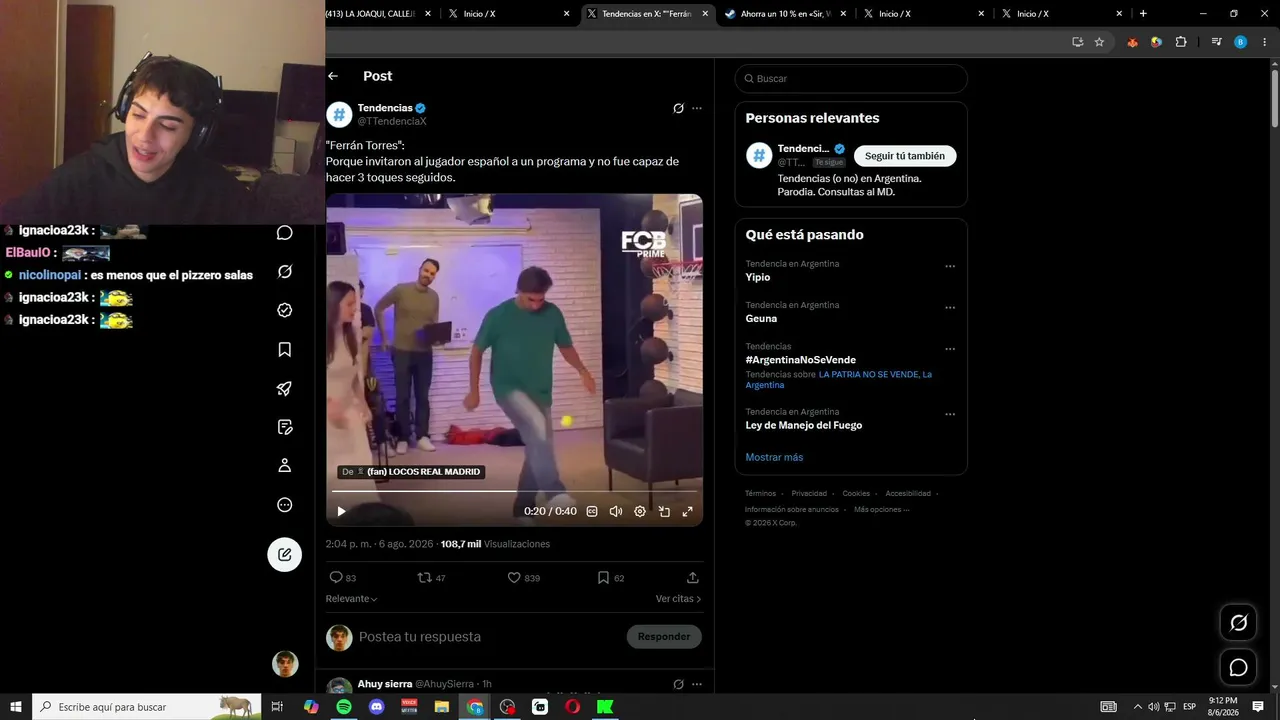Switch to first Inicio / X tab
1280x720 pixels.
pyautogui.click(x=510, y=14)
